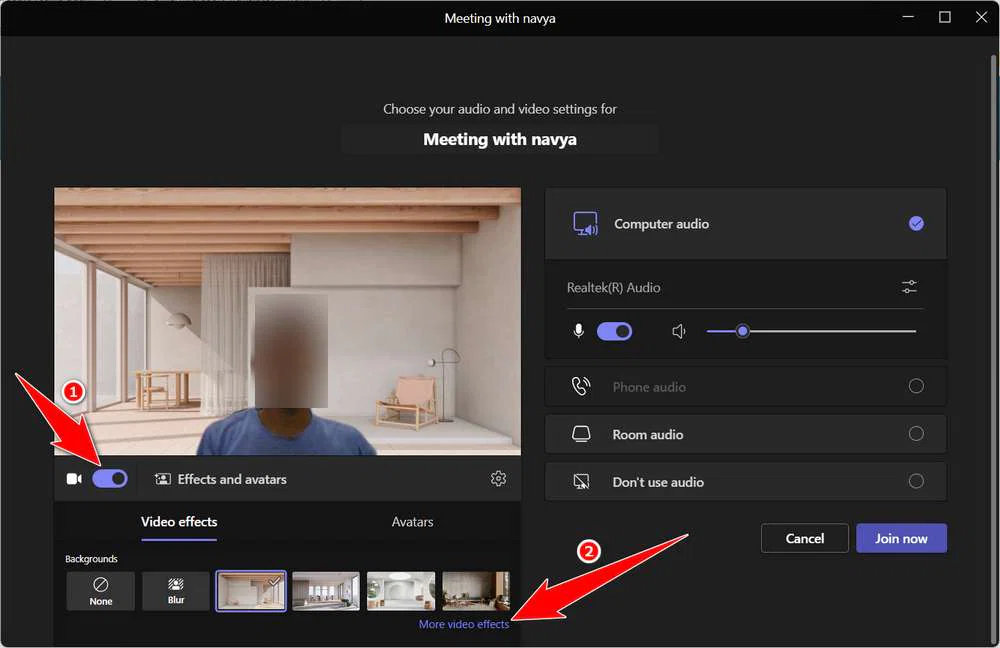Cancel joining the meeting
The height and width of the screenshot is (648, 1000).
pyautogui.click(x=804, y=537)
